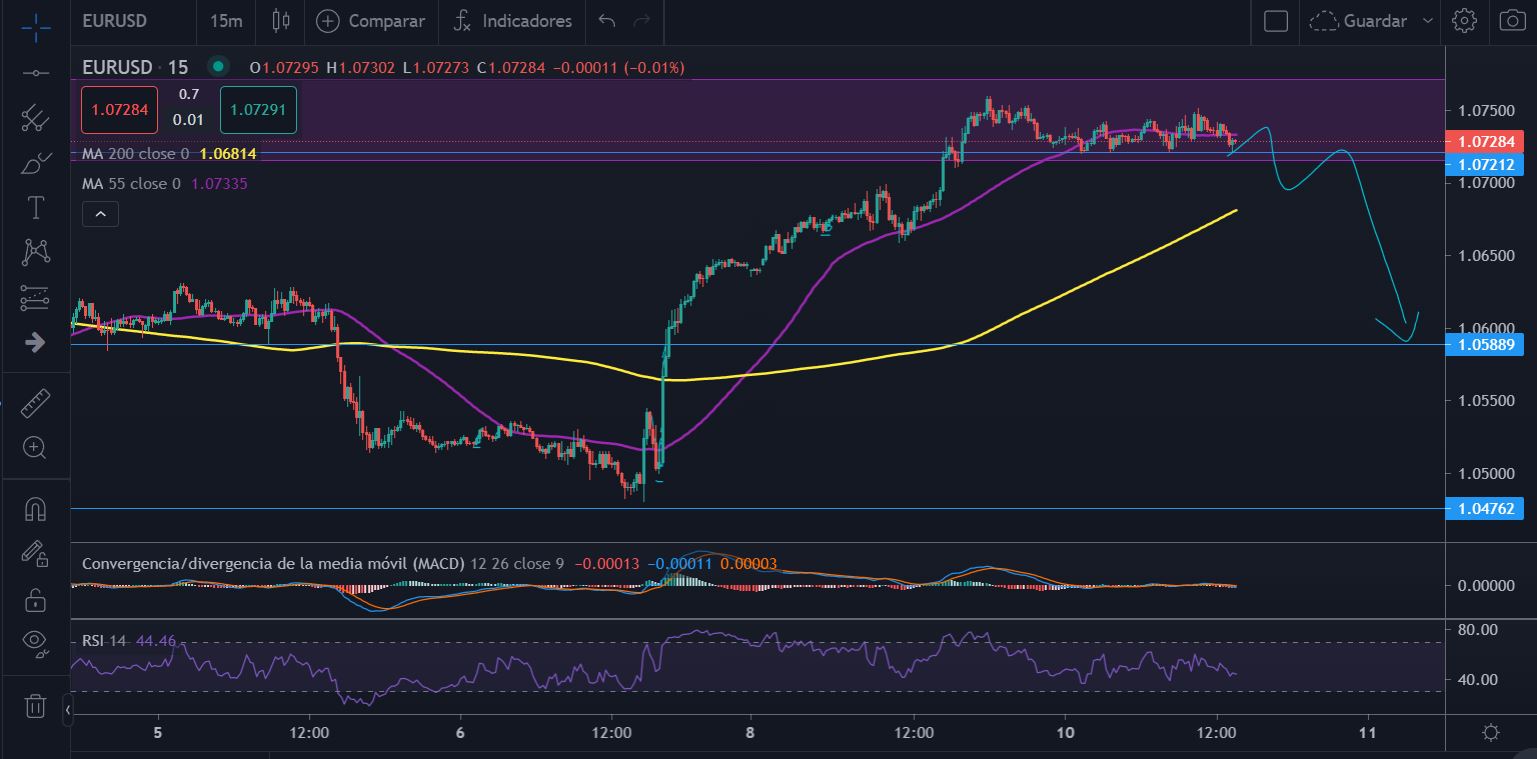Click the MA 200 value 1.06814
This screenshot has height=759, width=1537.
(228, 154)
